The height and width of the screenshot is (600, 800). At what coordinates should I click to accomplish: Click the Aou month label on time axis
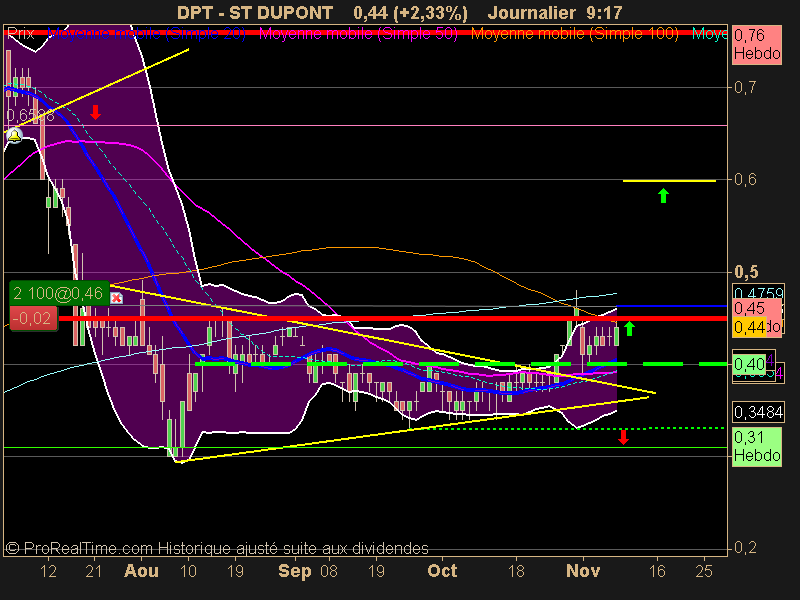[141, 570]
